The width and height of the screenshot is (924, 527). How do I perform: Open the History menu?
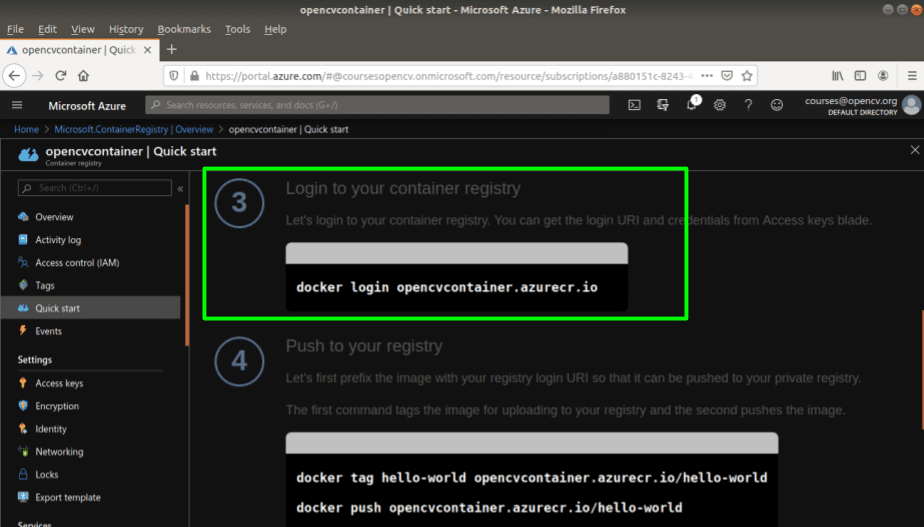coord(126,29)
